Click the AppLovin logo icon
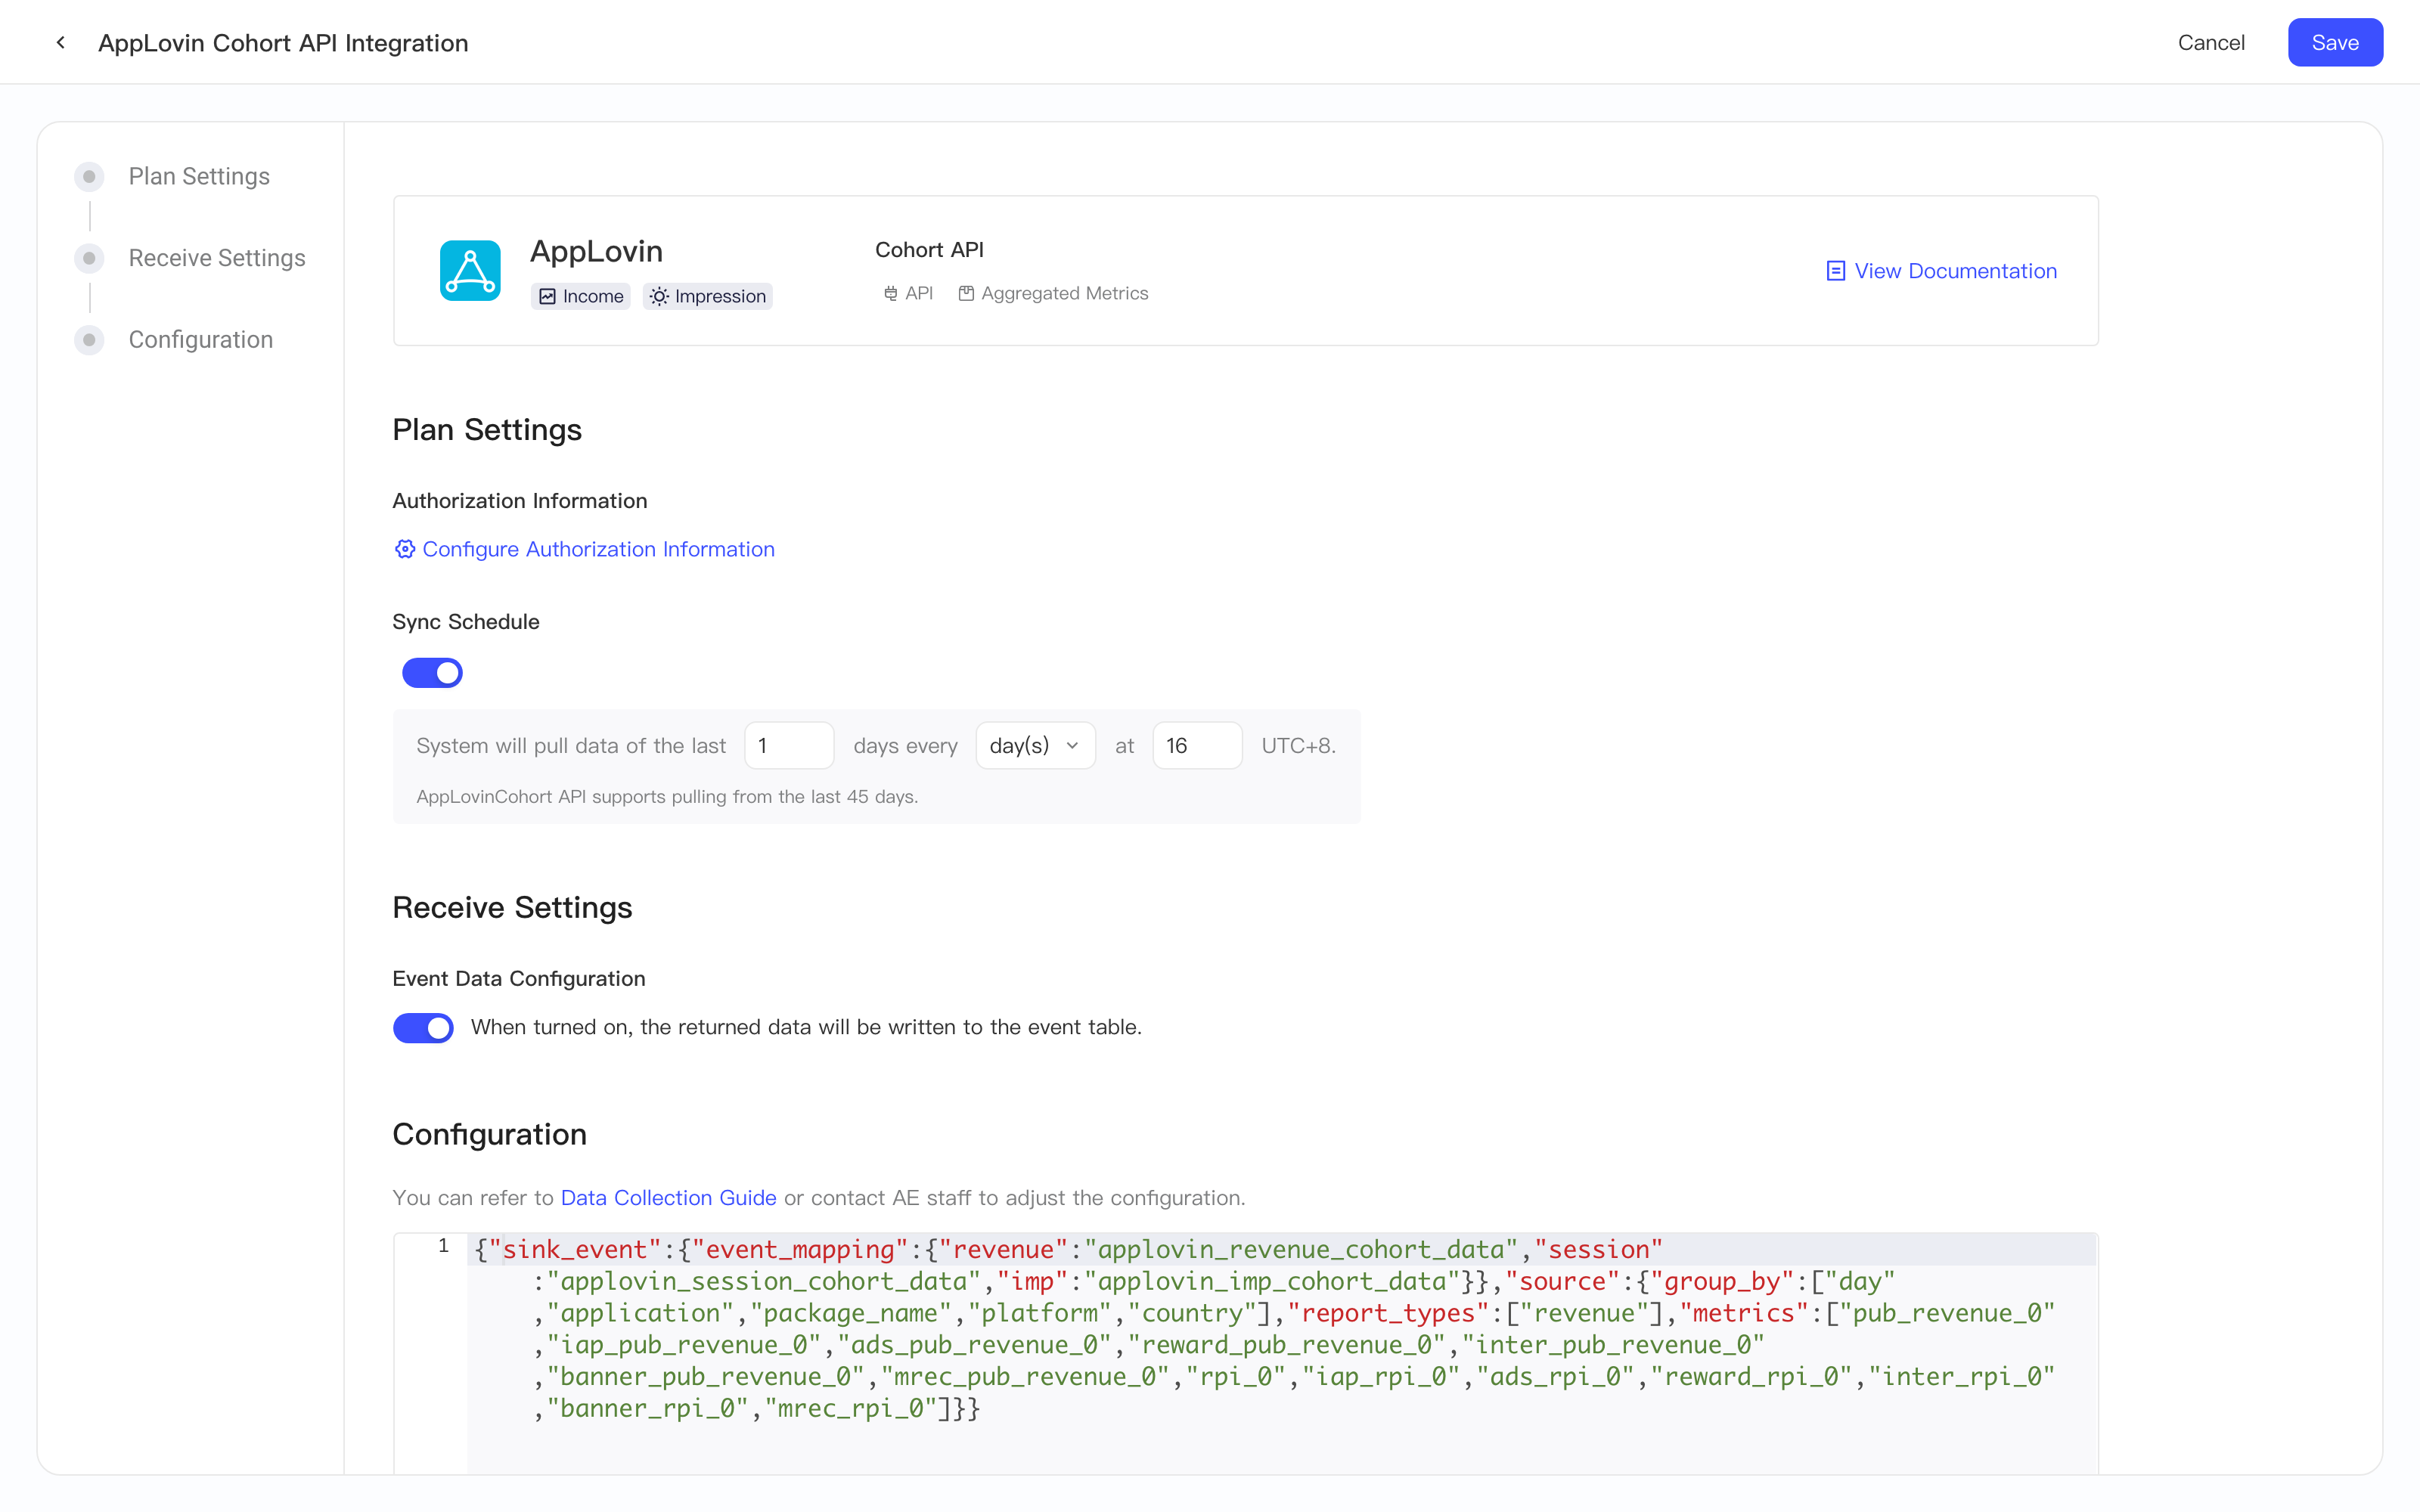Viewport: 2420px width, 1512px height. [470, 270]
